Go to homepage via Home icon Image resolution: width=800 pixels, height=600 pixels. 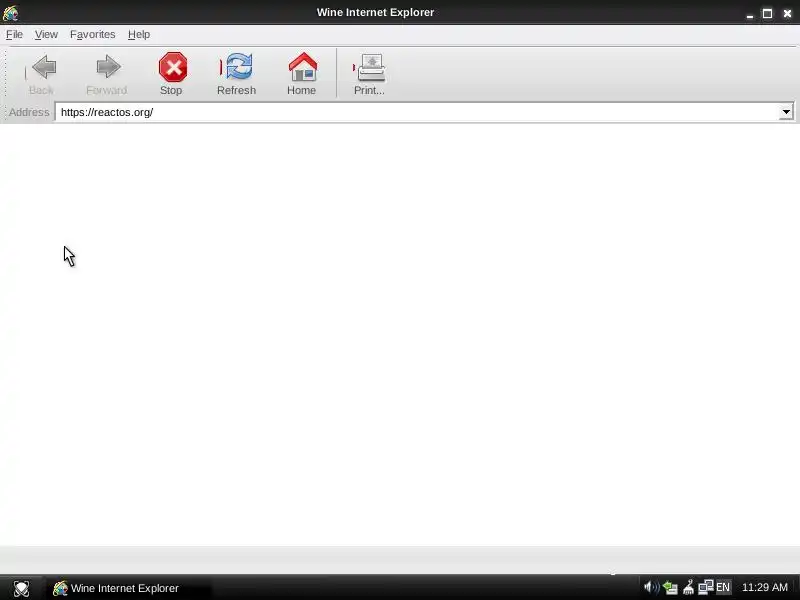pyautogui.click(x=303, y=67)
